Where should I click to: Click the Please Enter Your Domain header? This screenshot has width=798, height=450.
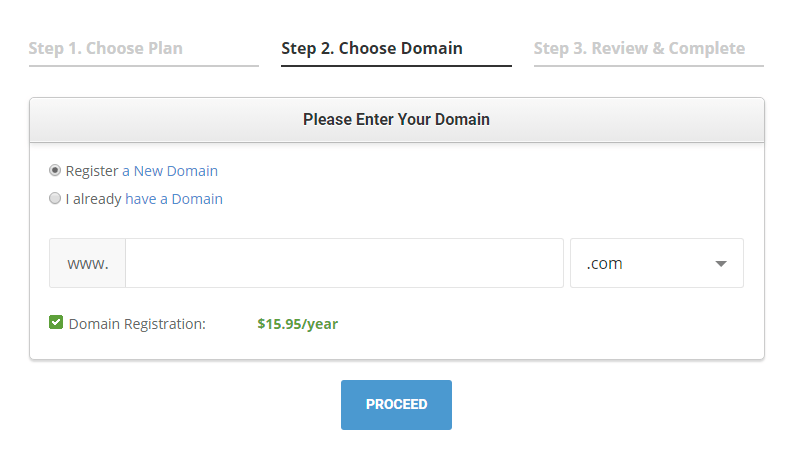pyautogui.click(x=396, y=120)
